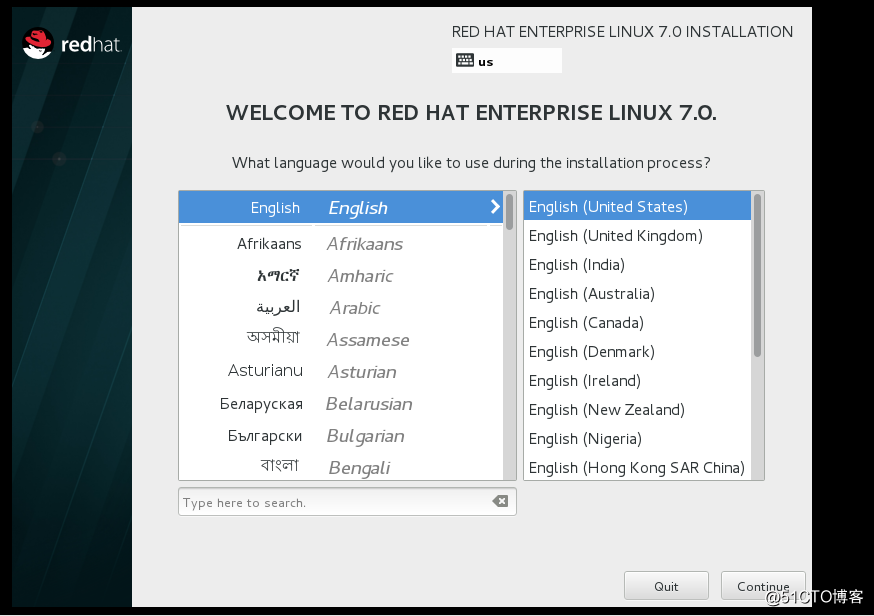Choose English (Australia) locale

(638, 293)
